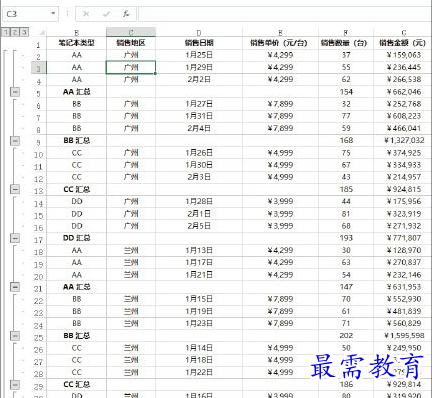Select the active cell C3 广州
Image resolution: width=432 pixels, height=398 pixels.
click(131, 67)
